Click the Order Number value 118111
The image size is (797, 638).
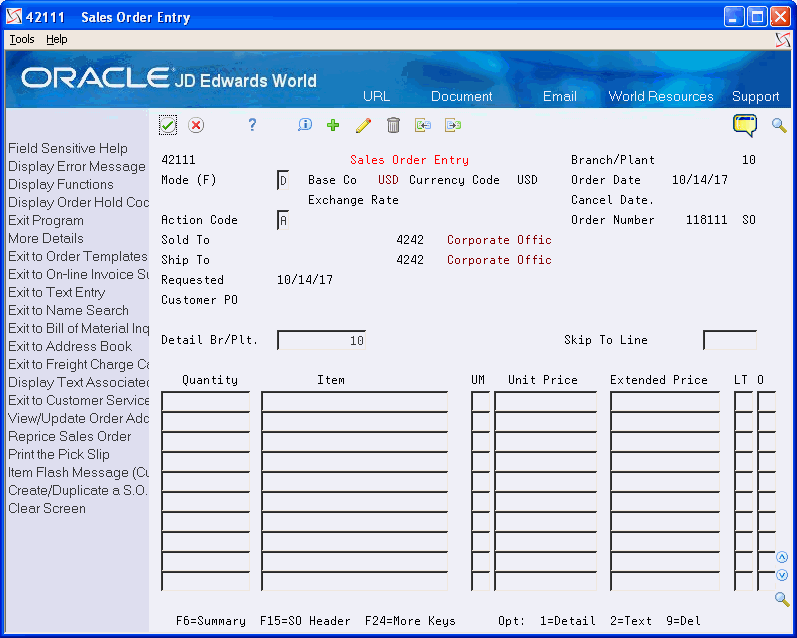[x=706, y=220]
